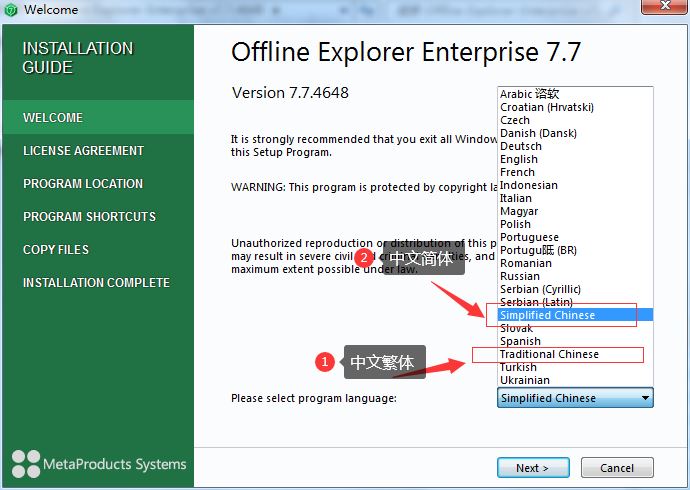The width and height of the screenshot is (690, 490).
Task: Choose the Portuguese (BR) language option
Action: pos(575,250)
